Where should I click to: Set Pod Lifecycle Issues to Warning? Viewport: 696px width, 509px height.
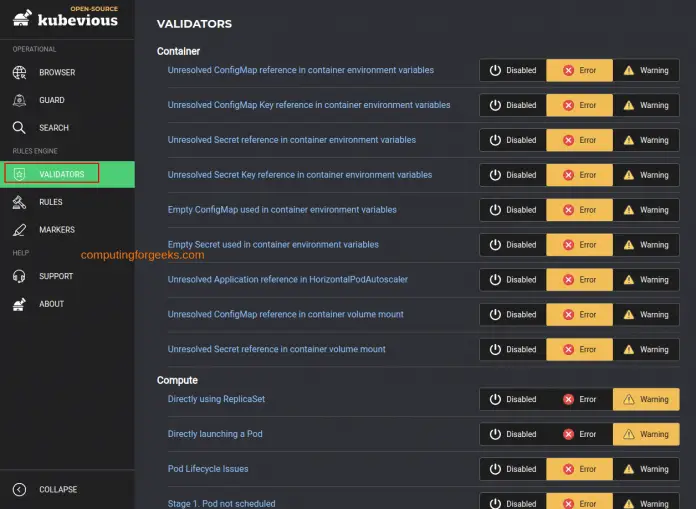[x=646, y=469]
